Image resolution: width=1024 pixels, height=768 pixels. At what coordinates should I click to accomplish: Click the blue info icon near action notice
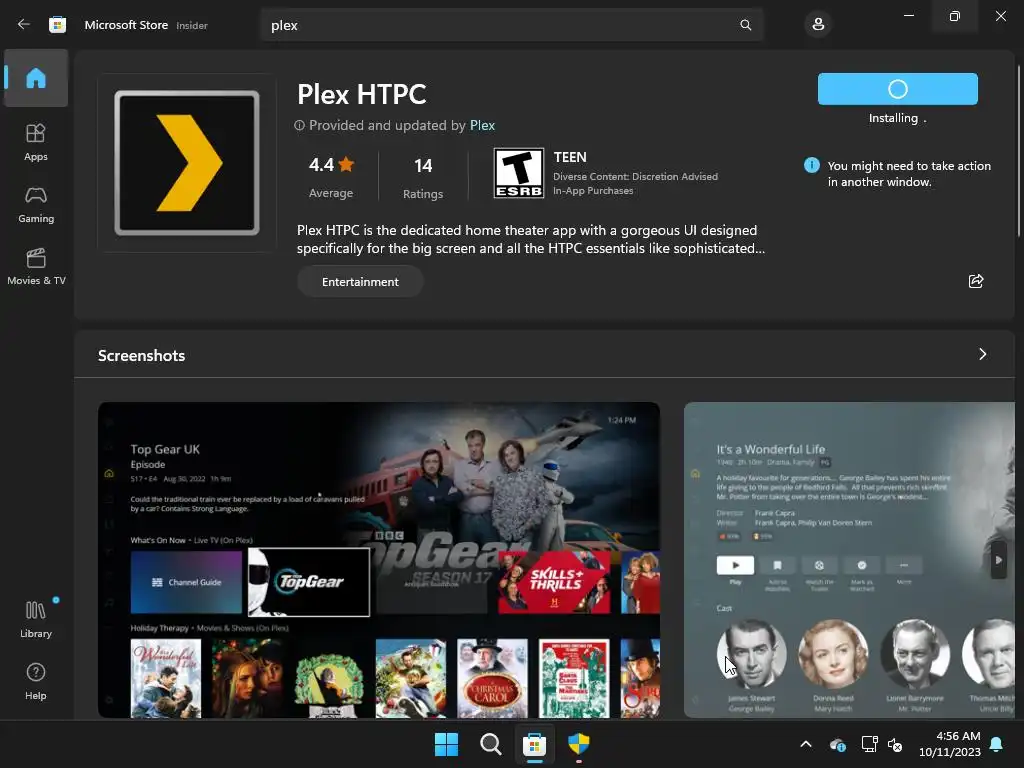(812, 165)
